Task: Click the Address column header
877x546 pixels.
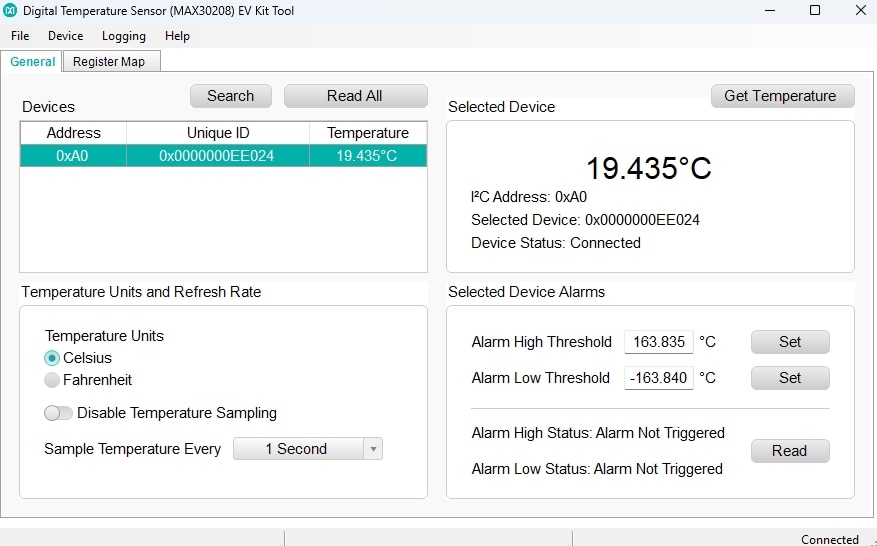Action: pyautogui.click(x=73, y=133)
